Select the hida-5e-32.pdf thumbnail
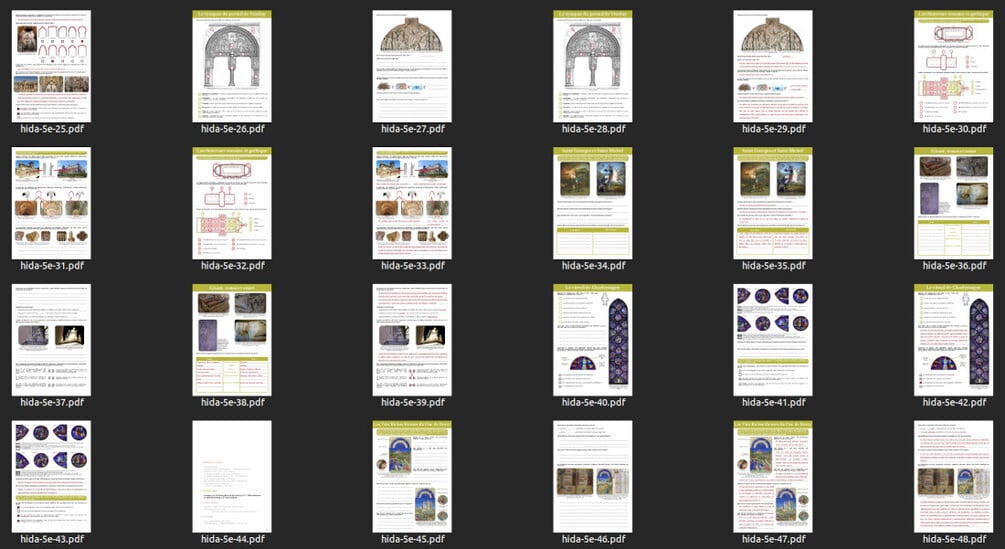 (232, 203)
